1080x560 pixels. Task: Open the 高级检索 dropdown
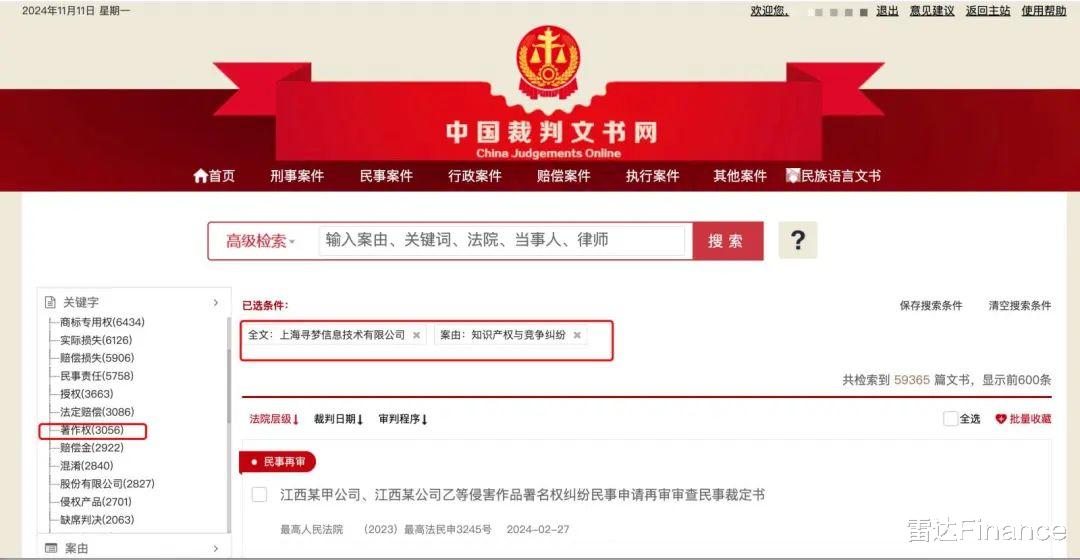pos(260,241)
